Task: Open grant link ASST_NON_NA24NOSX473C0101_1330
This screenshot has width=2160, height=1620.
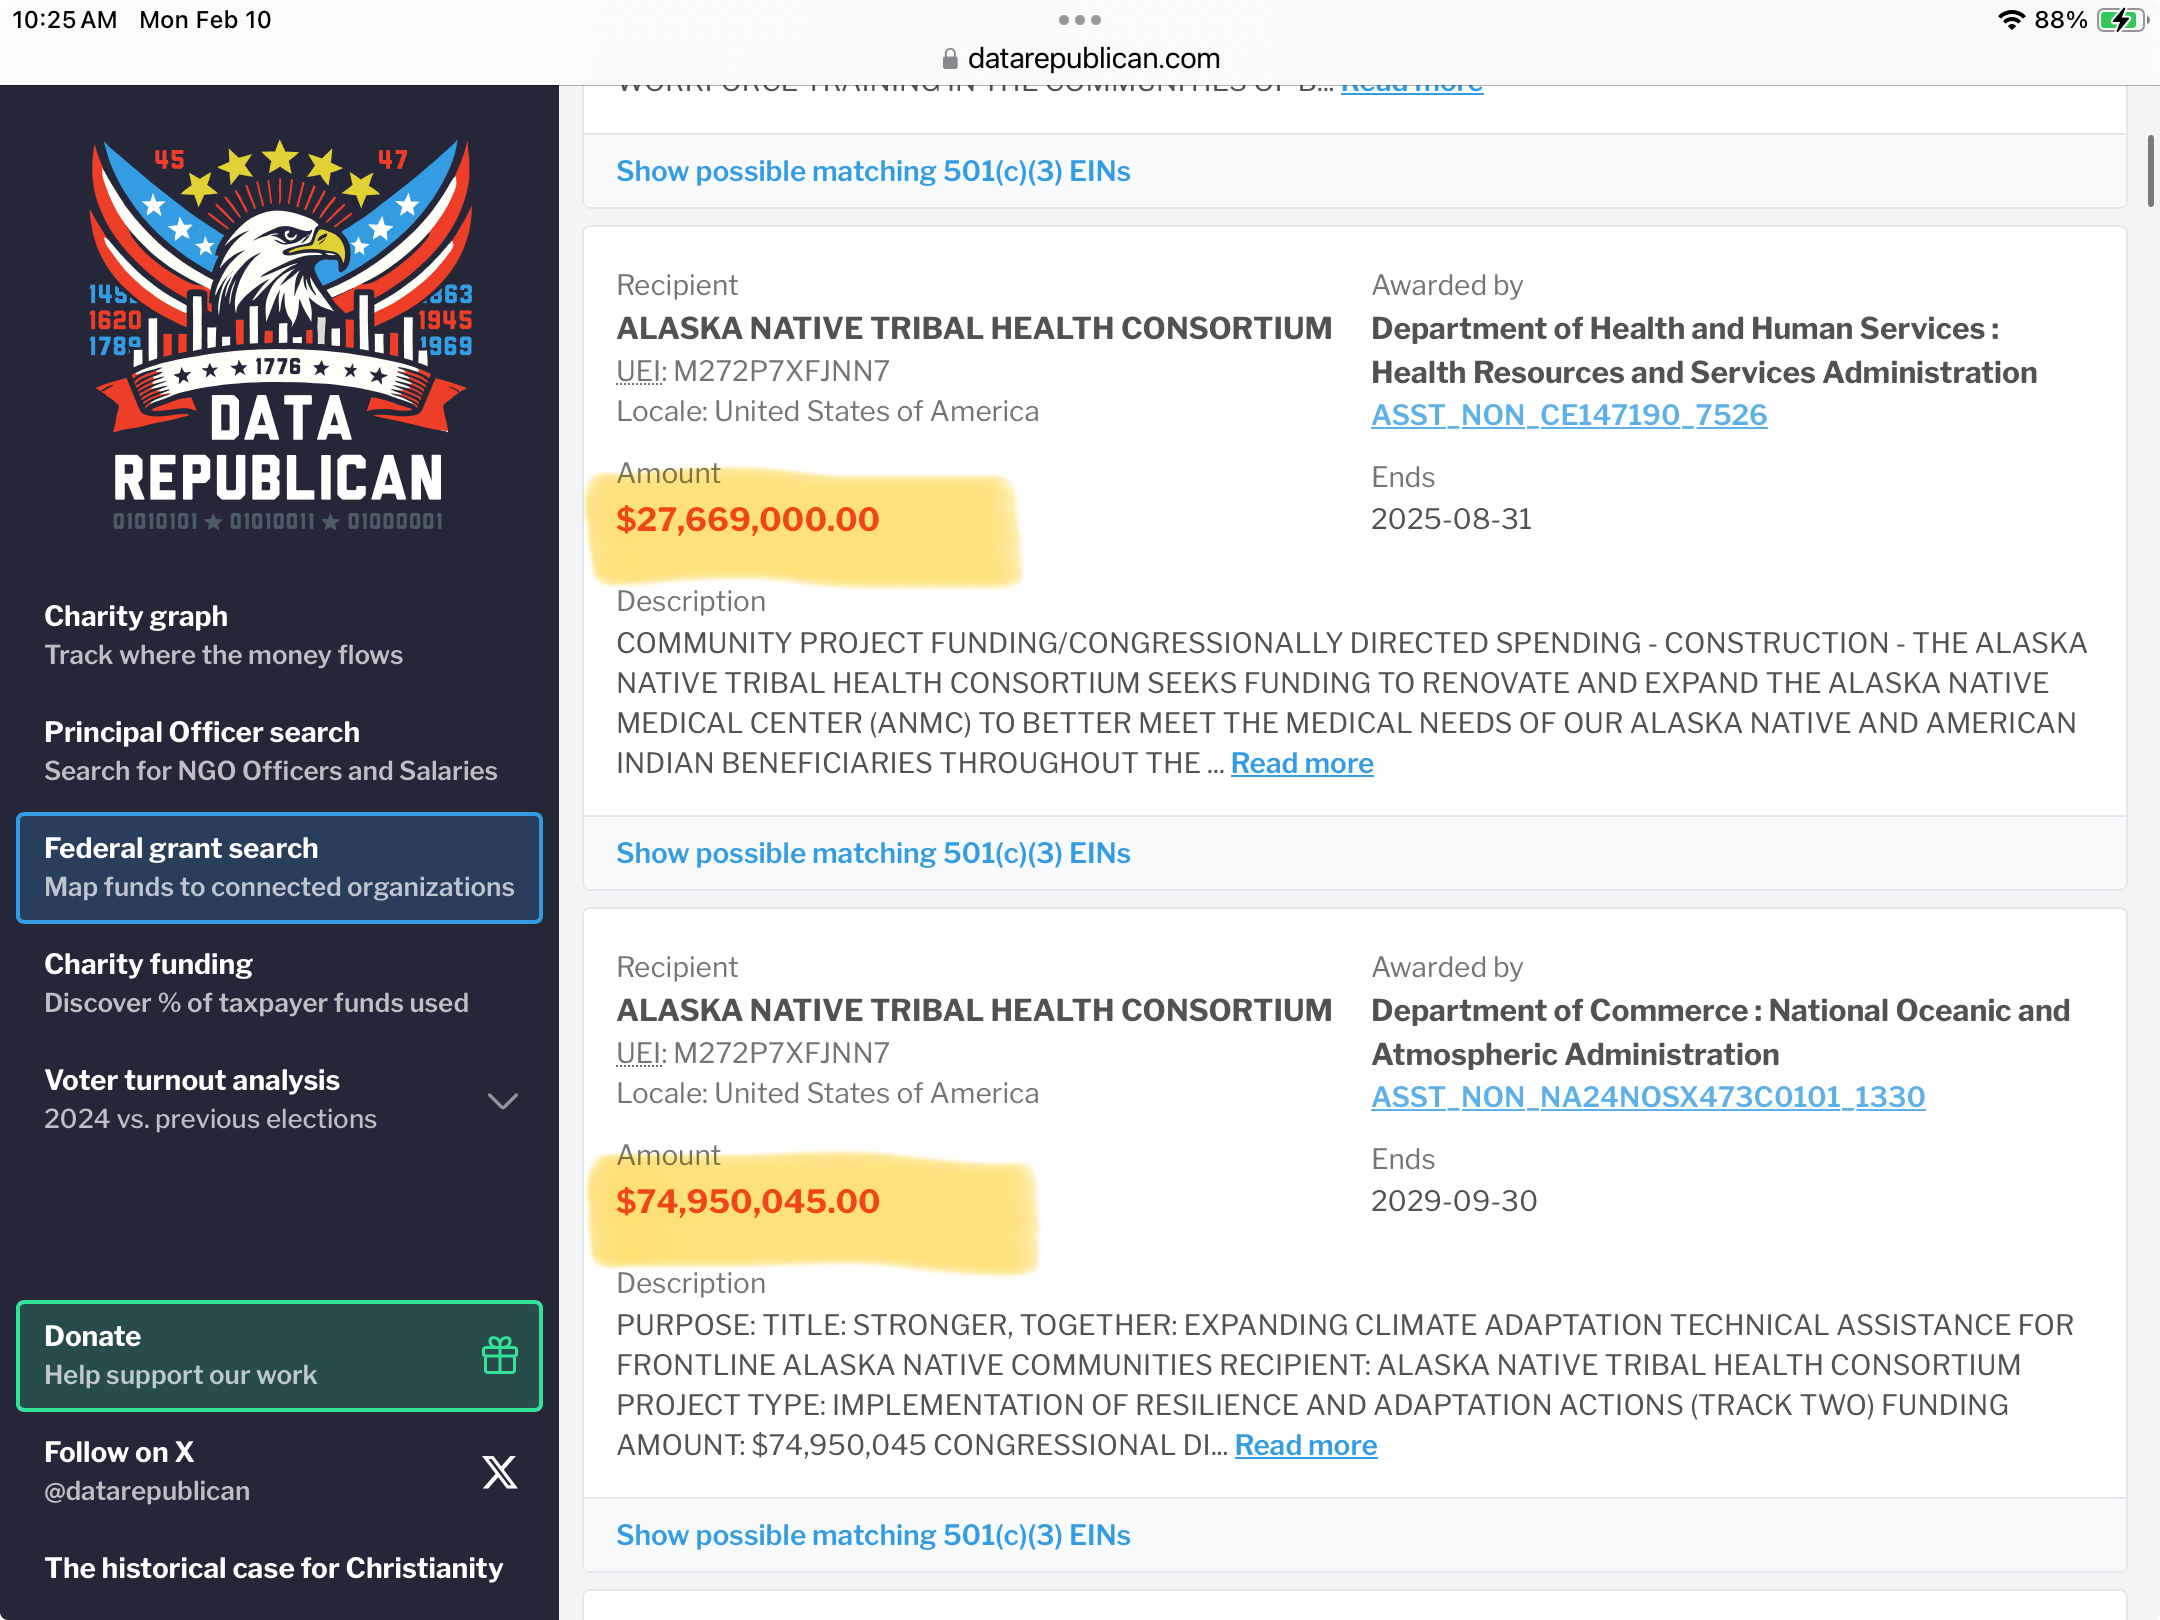Action: pos(1648,1096)
